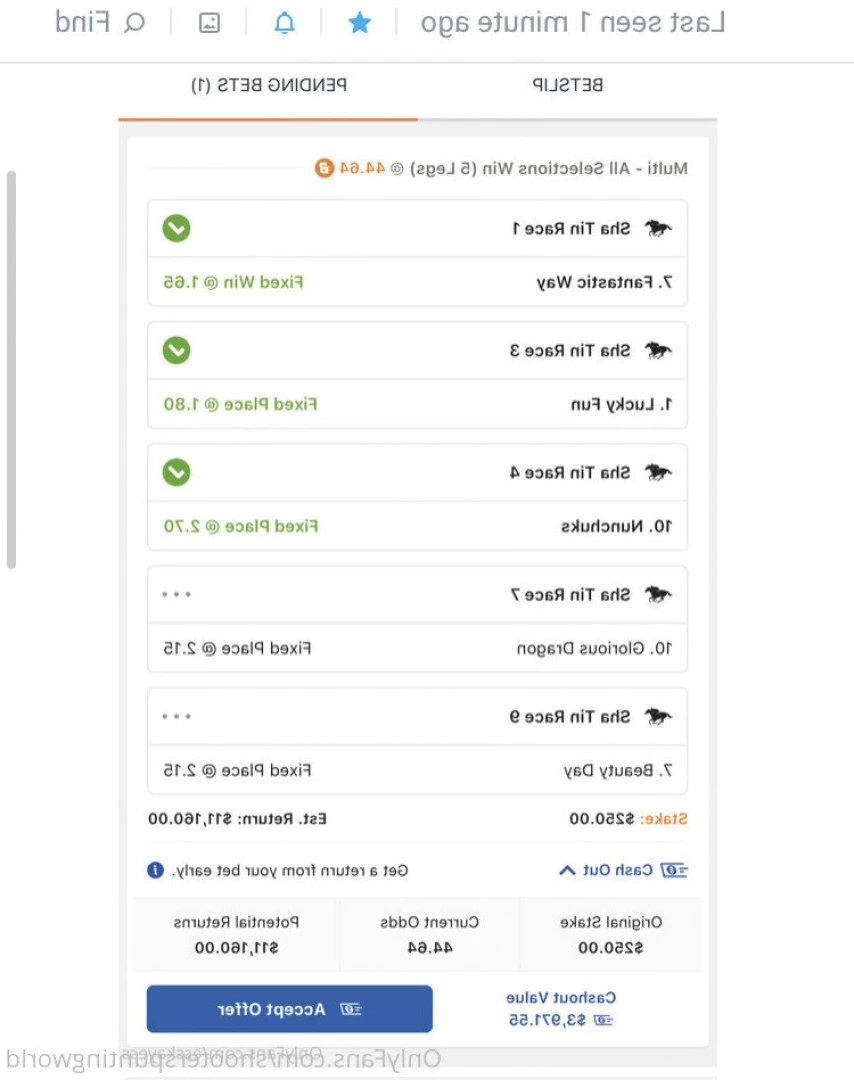
Task: Open the image gallery icon
Action: tap(209, 23)
